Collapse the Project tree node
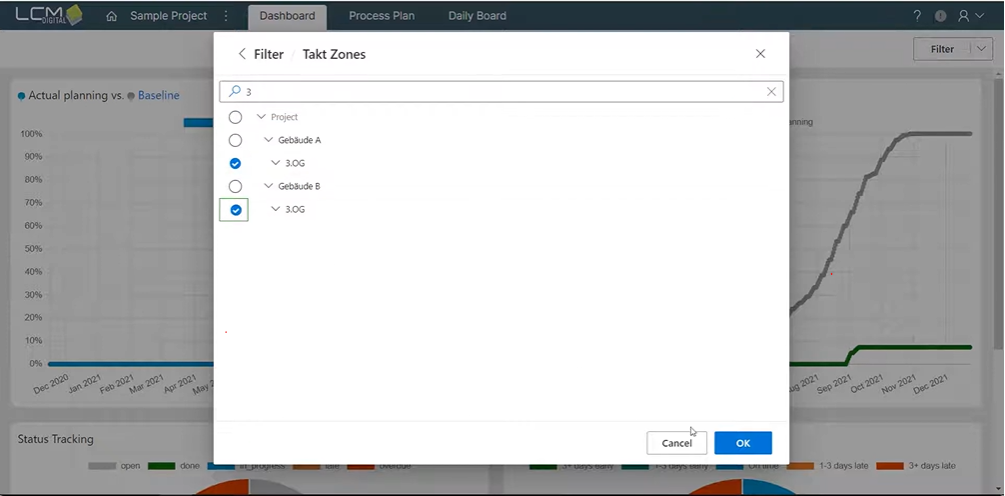Image resolution: width=1005 pixels, height=496 pixels. click(x=261, y=117)
